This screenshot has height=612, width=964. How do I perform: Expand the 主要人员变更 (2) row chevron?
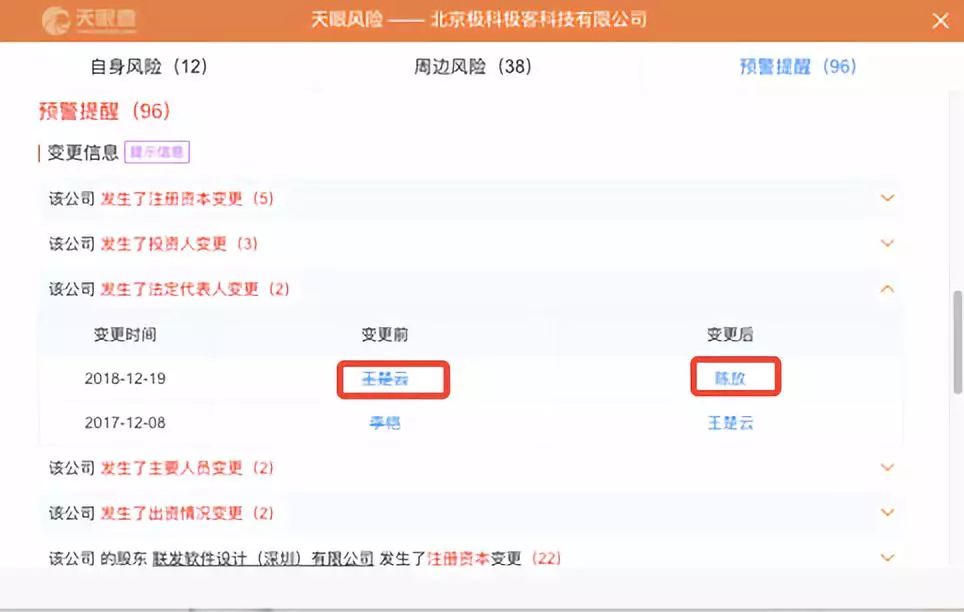coord(887,467)
